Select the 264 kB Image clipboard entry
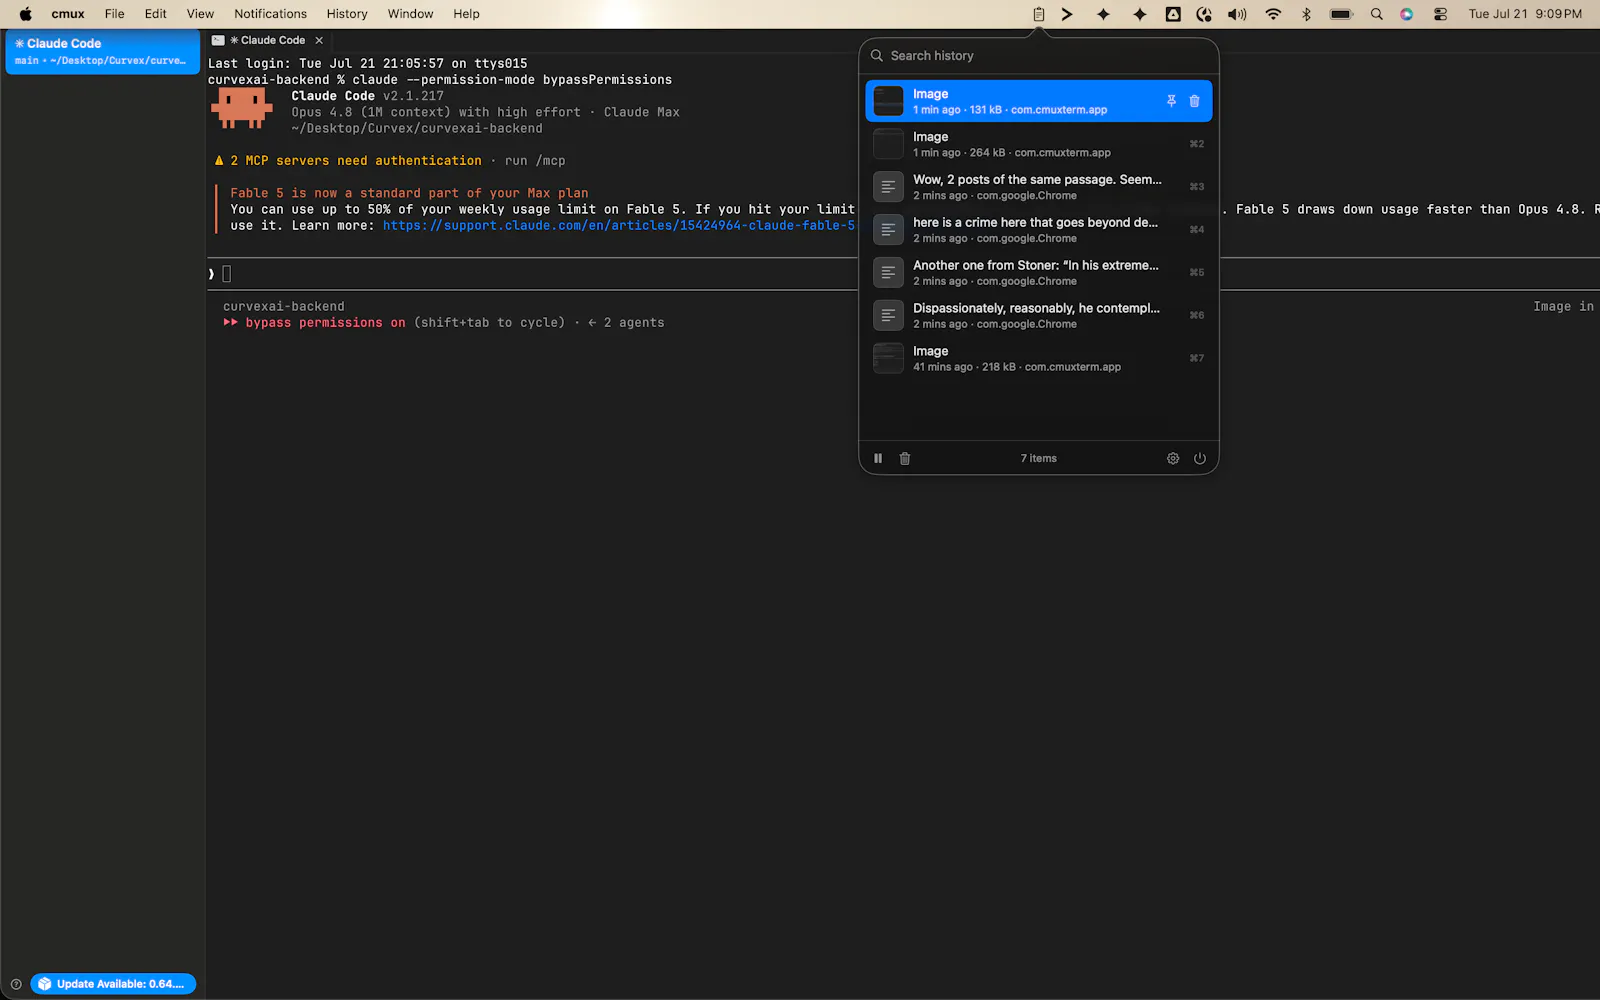The image size is (1600, 1000). (x=1039, y=144)
